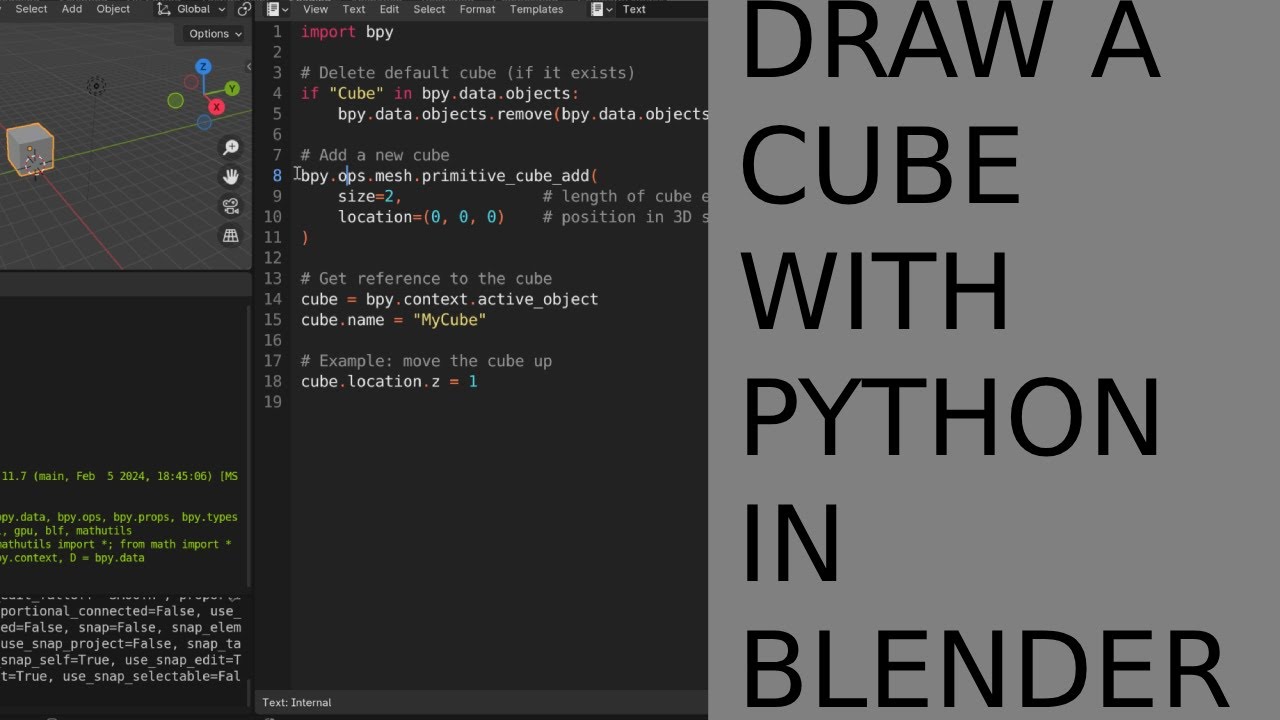The height and width of the screenshot is (720, 1280).
Task: Click the text name field labeled Text
Action: pos(663,9)
